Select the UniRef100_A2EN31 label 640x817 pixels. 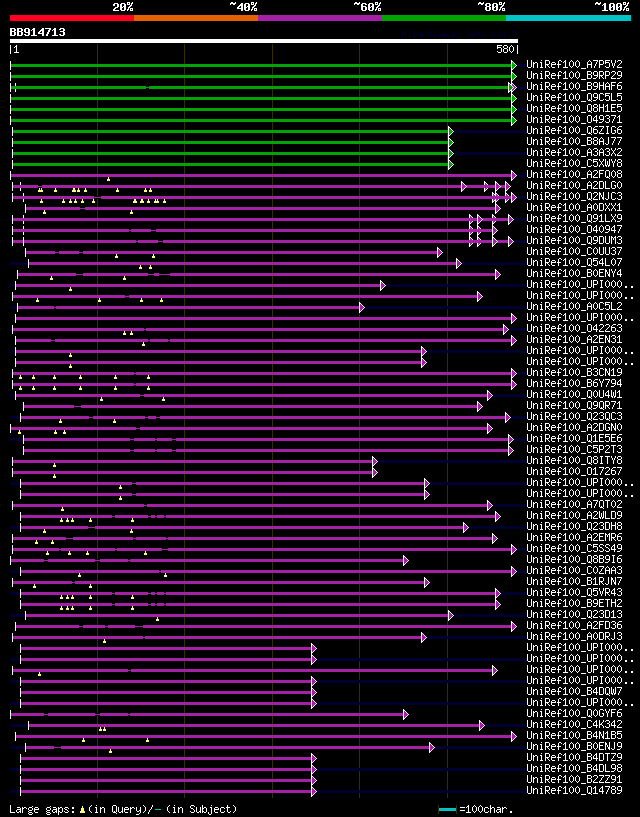574,339
